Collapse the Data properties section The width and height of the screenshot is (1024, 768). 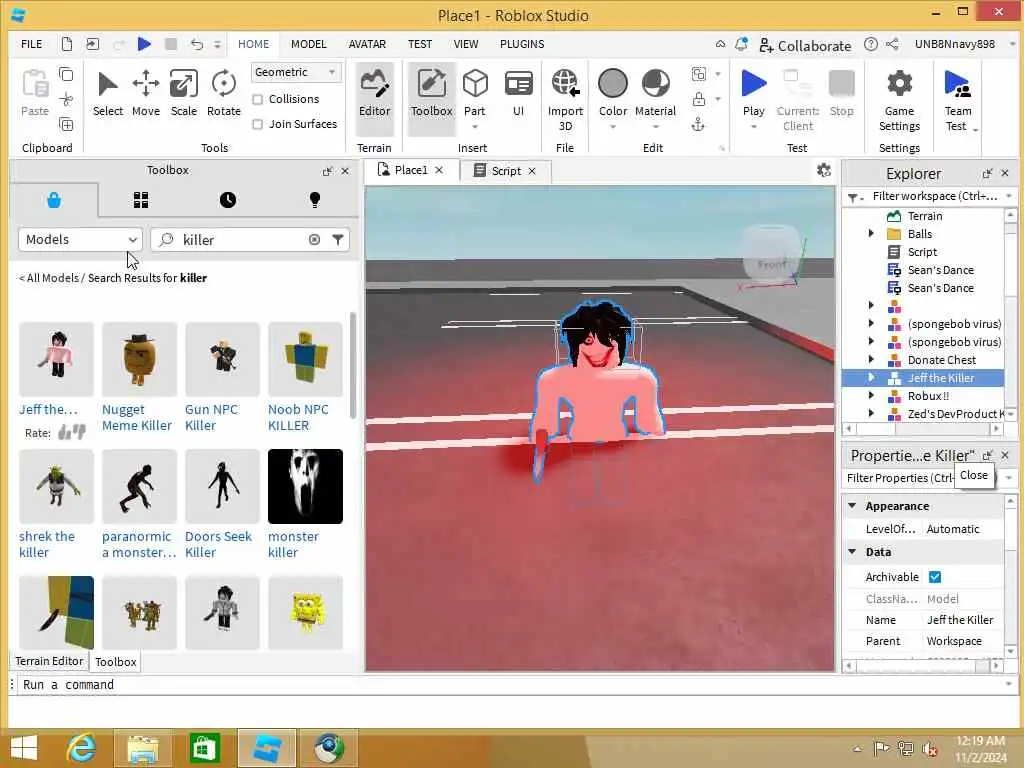pyautogui.click(x=852, y=552)
